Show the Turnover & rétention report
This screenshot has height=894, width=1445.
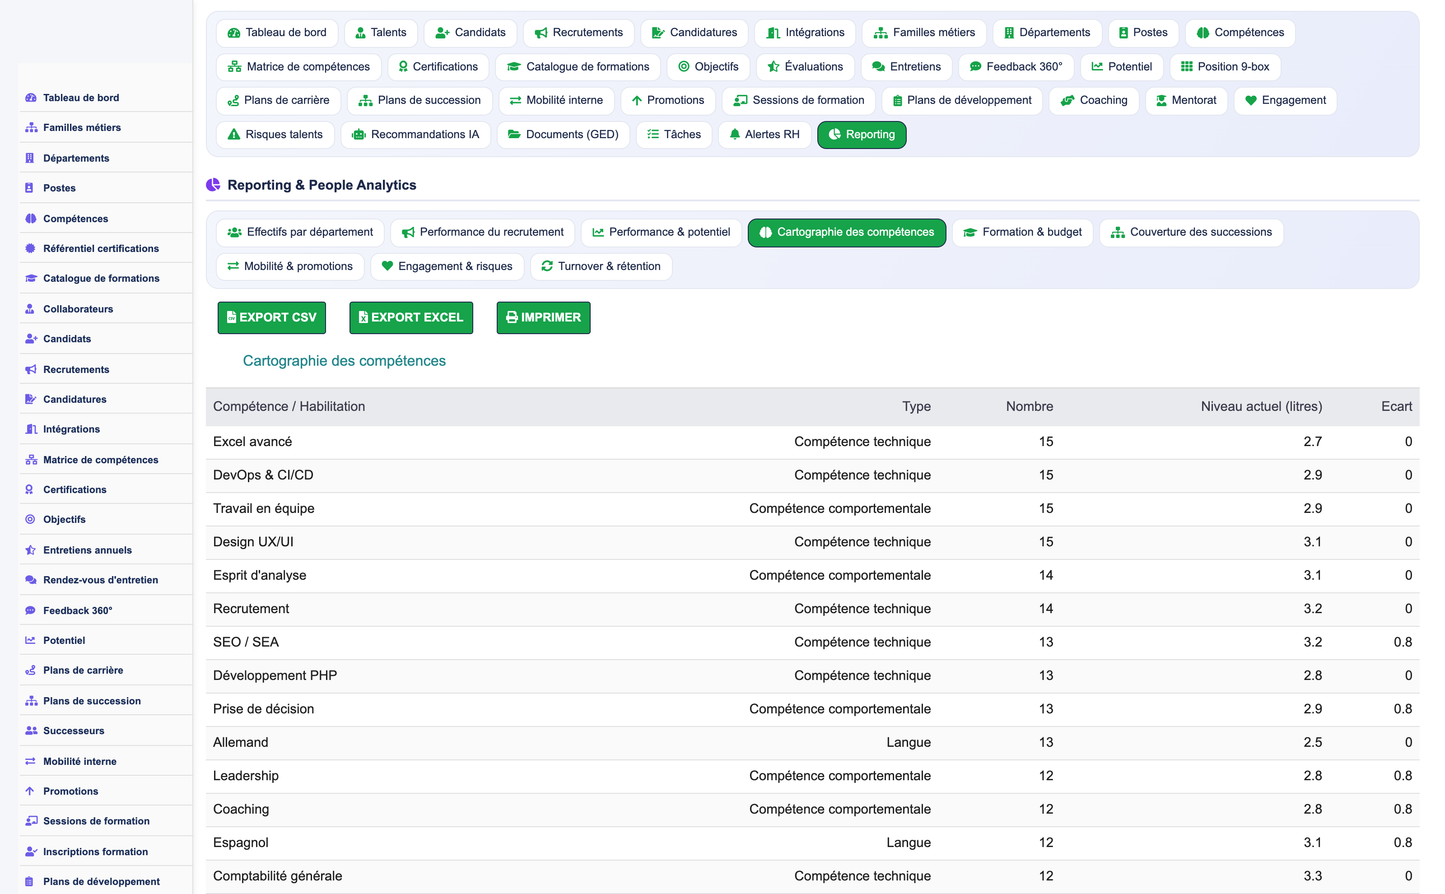601,266
